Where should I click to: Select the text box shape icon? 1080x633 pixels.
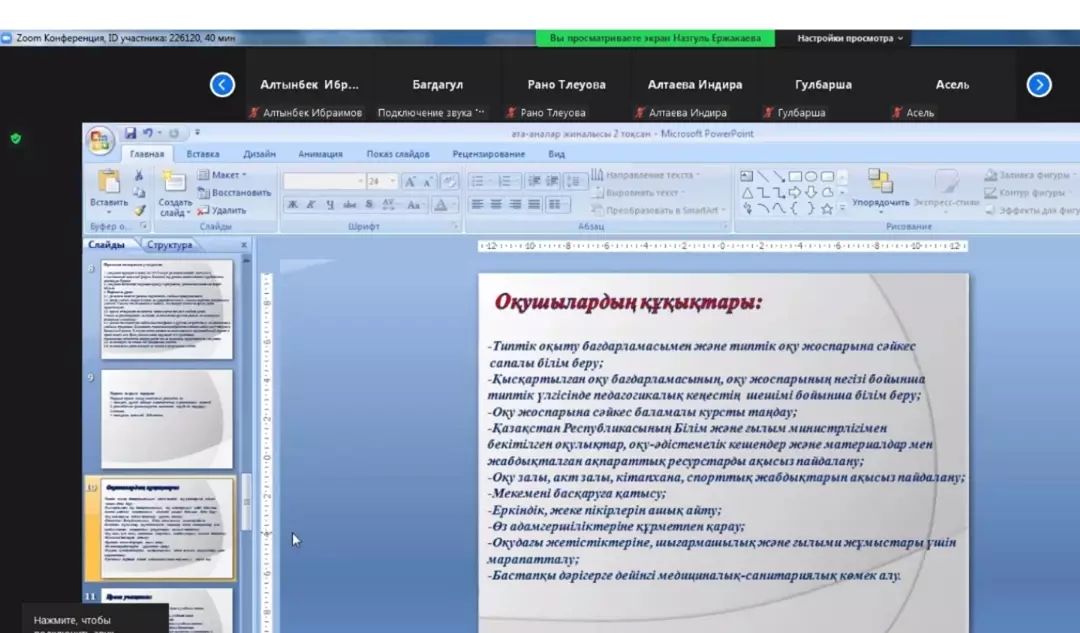coord(747,176)
